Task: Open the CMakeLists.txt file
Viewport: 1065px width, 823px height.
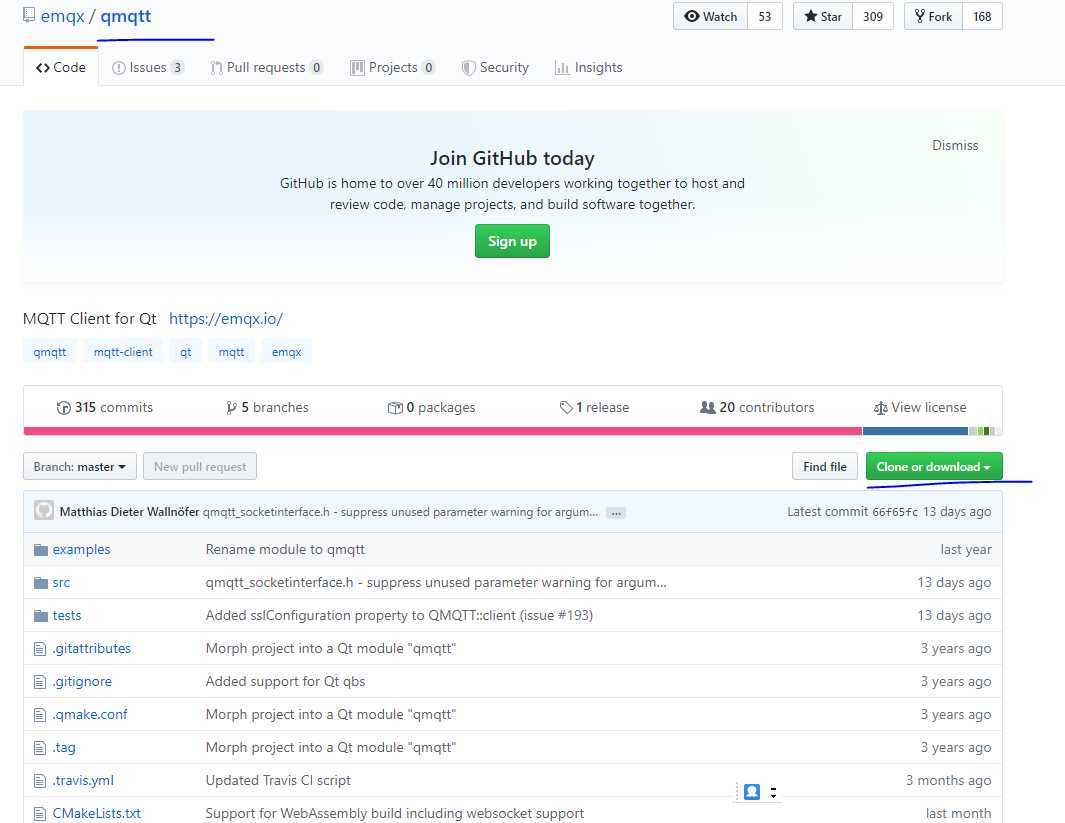Action: [96, 813]
